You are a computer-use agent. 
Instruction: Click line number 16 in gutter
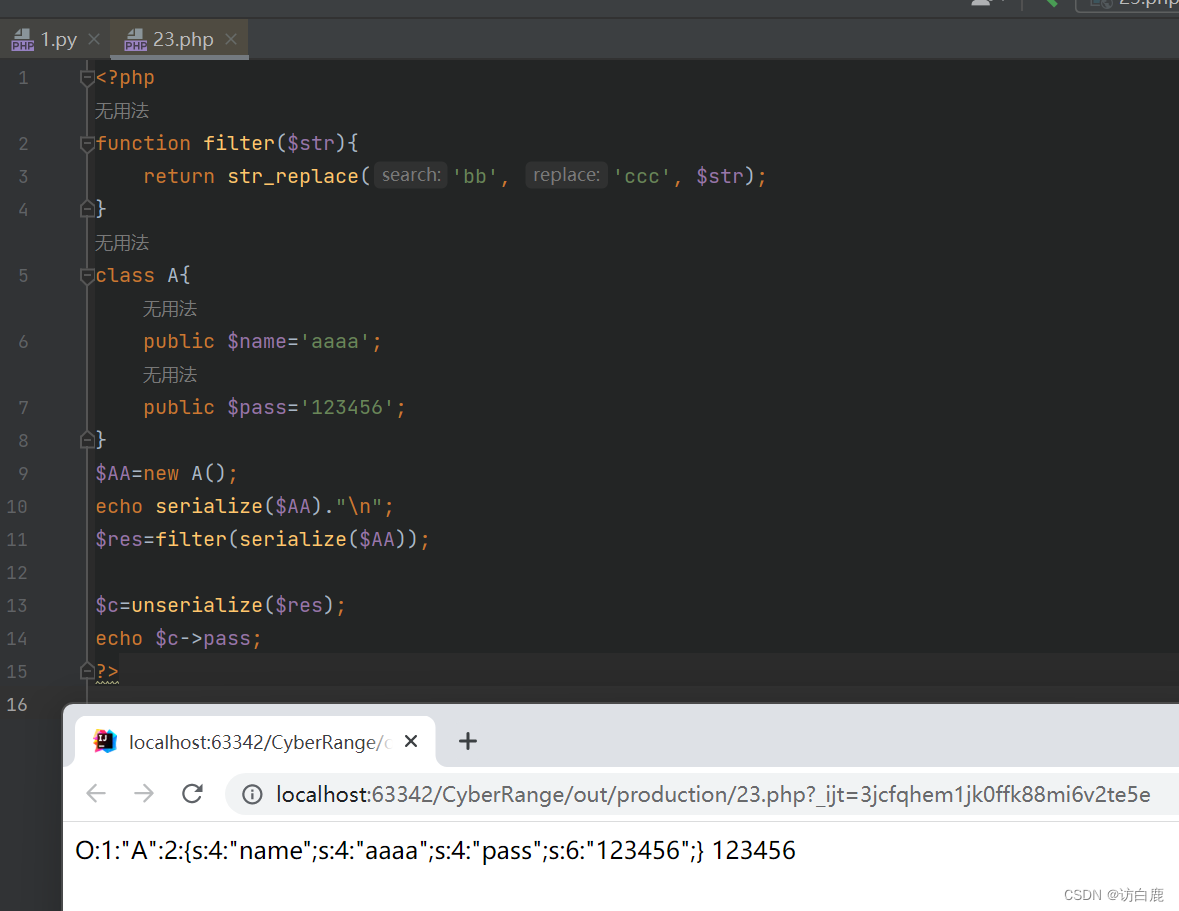pos(17,705)
